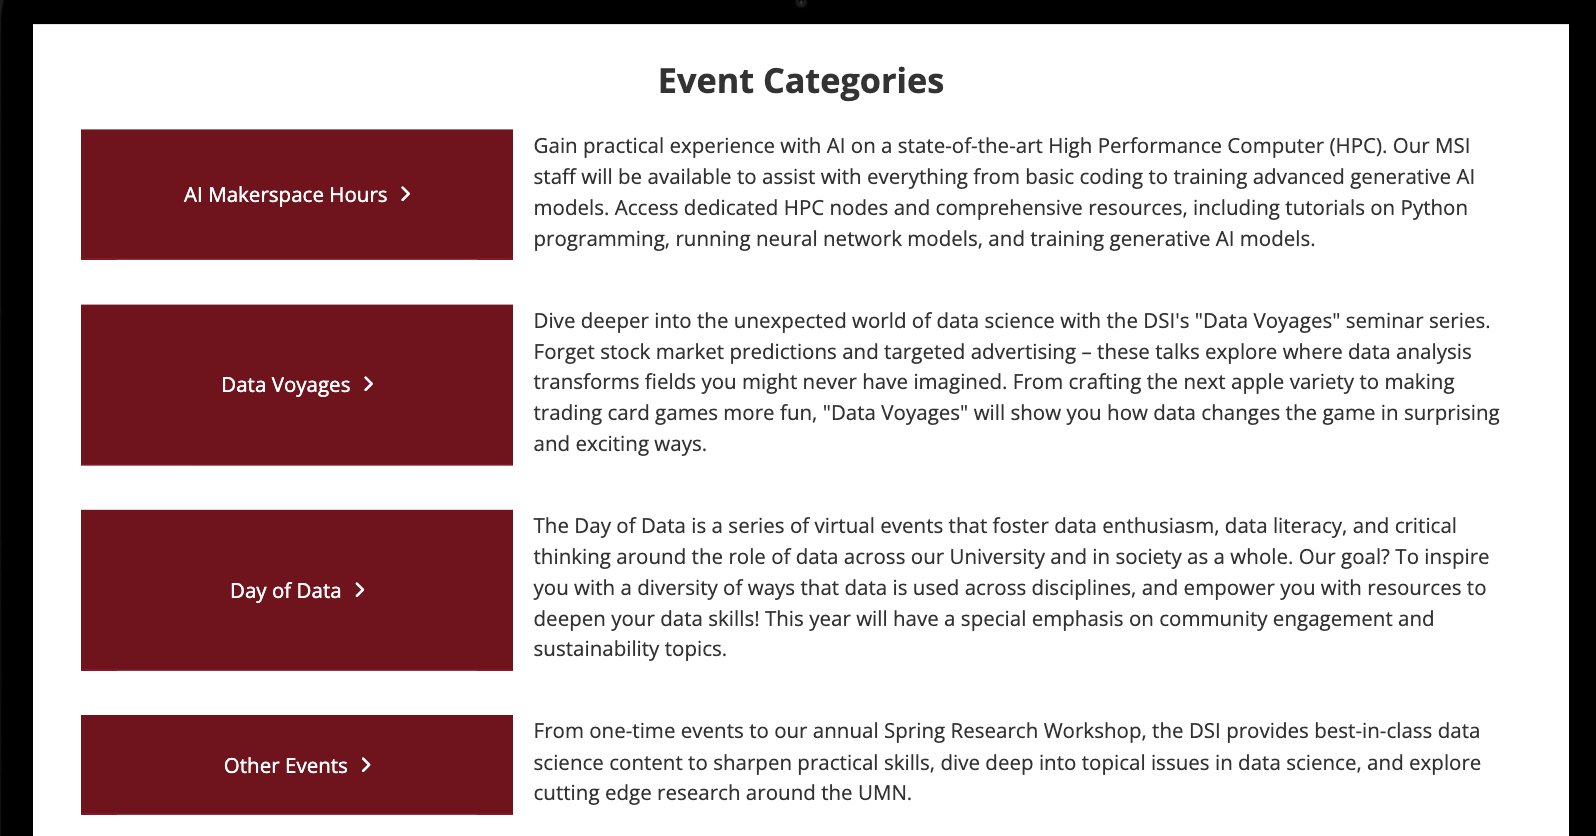1596x836 pixels.
Task: Go to the Data Voyages events
Action: tap(285, 385)
